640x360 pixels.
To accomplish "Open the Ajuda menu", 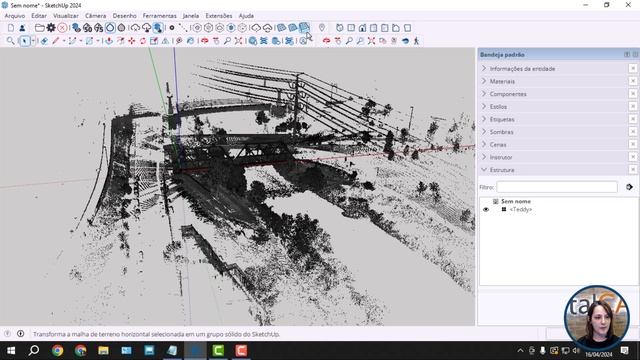I will (x=246, y=16).
